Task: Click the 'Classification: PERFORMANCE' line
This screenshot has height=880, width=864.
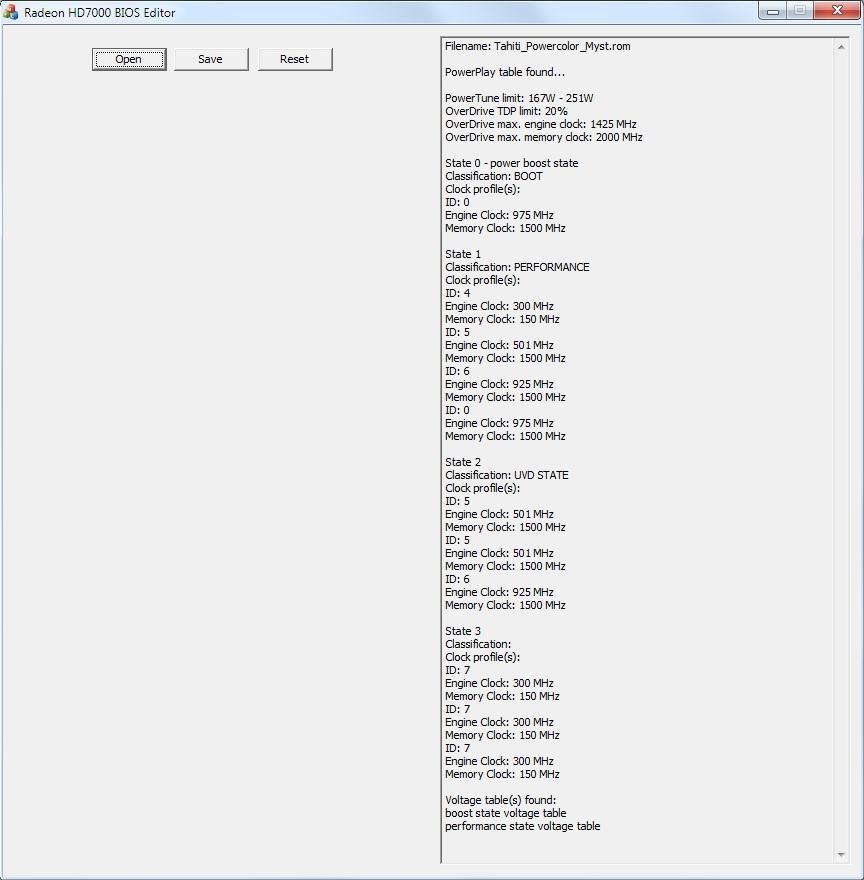Action: [517, 267]
